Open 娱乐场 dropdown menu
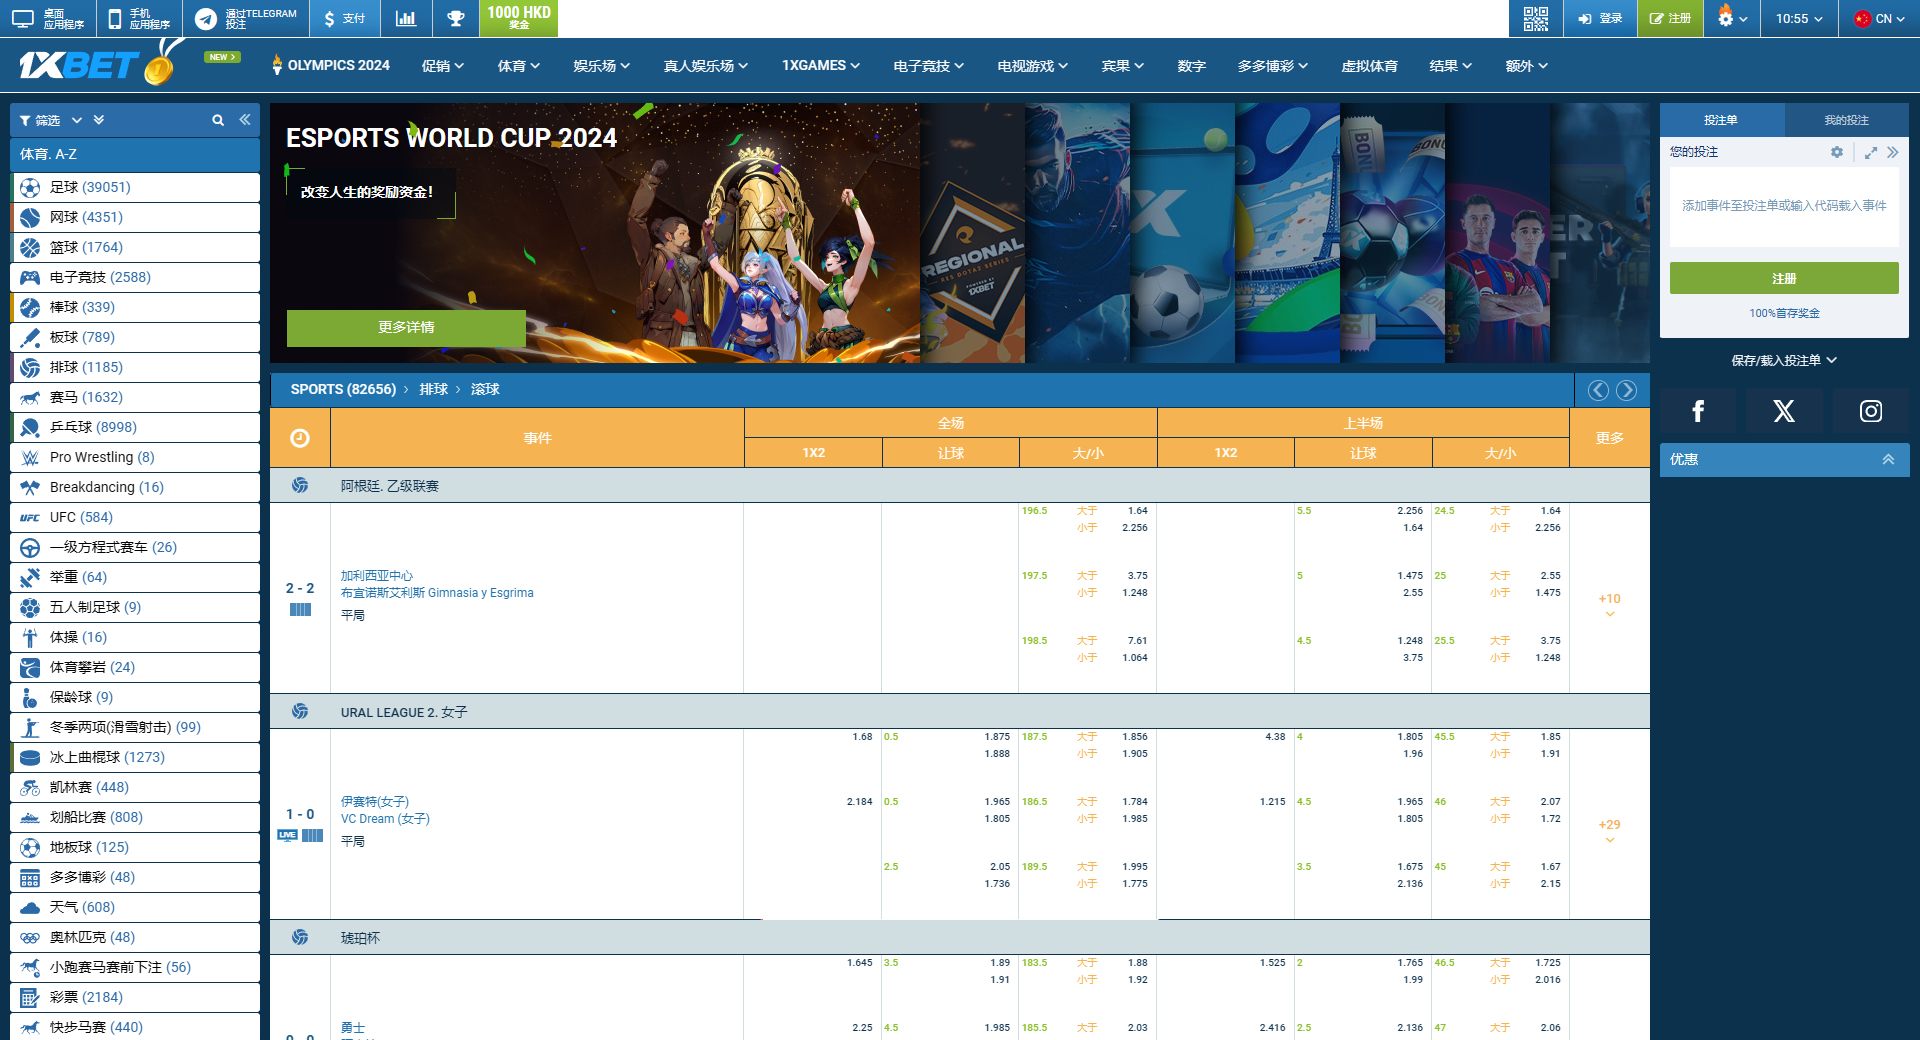The image size is (1920, 1040). point(602,66)
